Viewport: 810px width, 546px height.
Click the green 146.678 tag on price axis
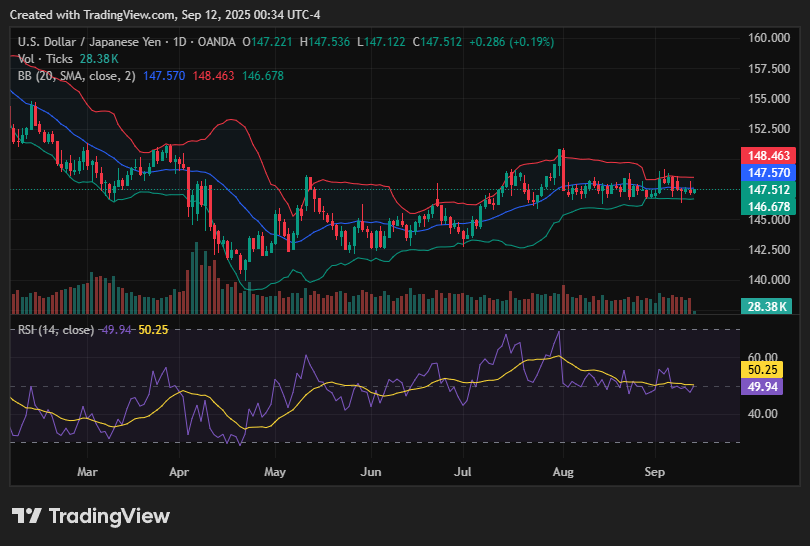(769, 207)
